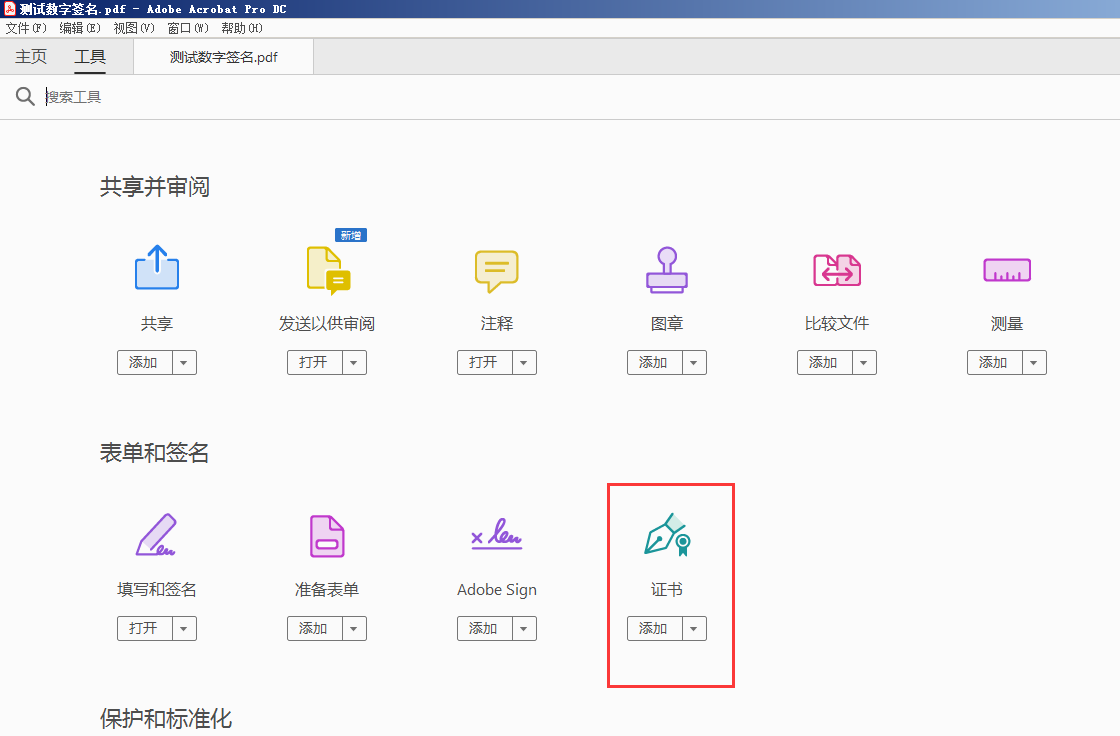Screen dimensions: 1120x736
Task: Open the 比较文件 (Compare Files) icon
Action: 837,268
